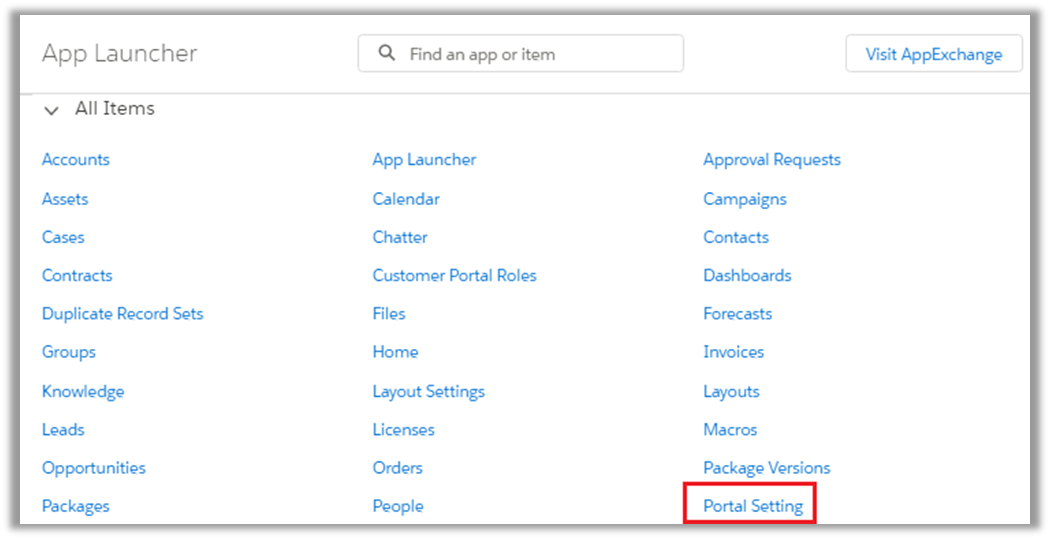Select the Package Versions link
The height and width of the screenshot is (539, 1050).
pos(766,468)
